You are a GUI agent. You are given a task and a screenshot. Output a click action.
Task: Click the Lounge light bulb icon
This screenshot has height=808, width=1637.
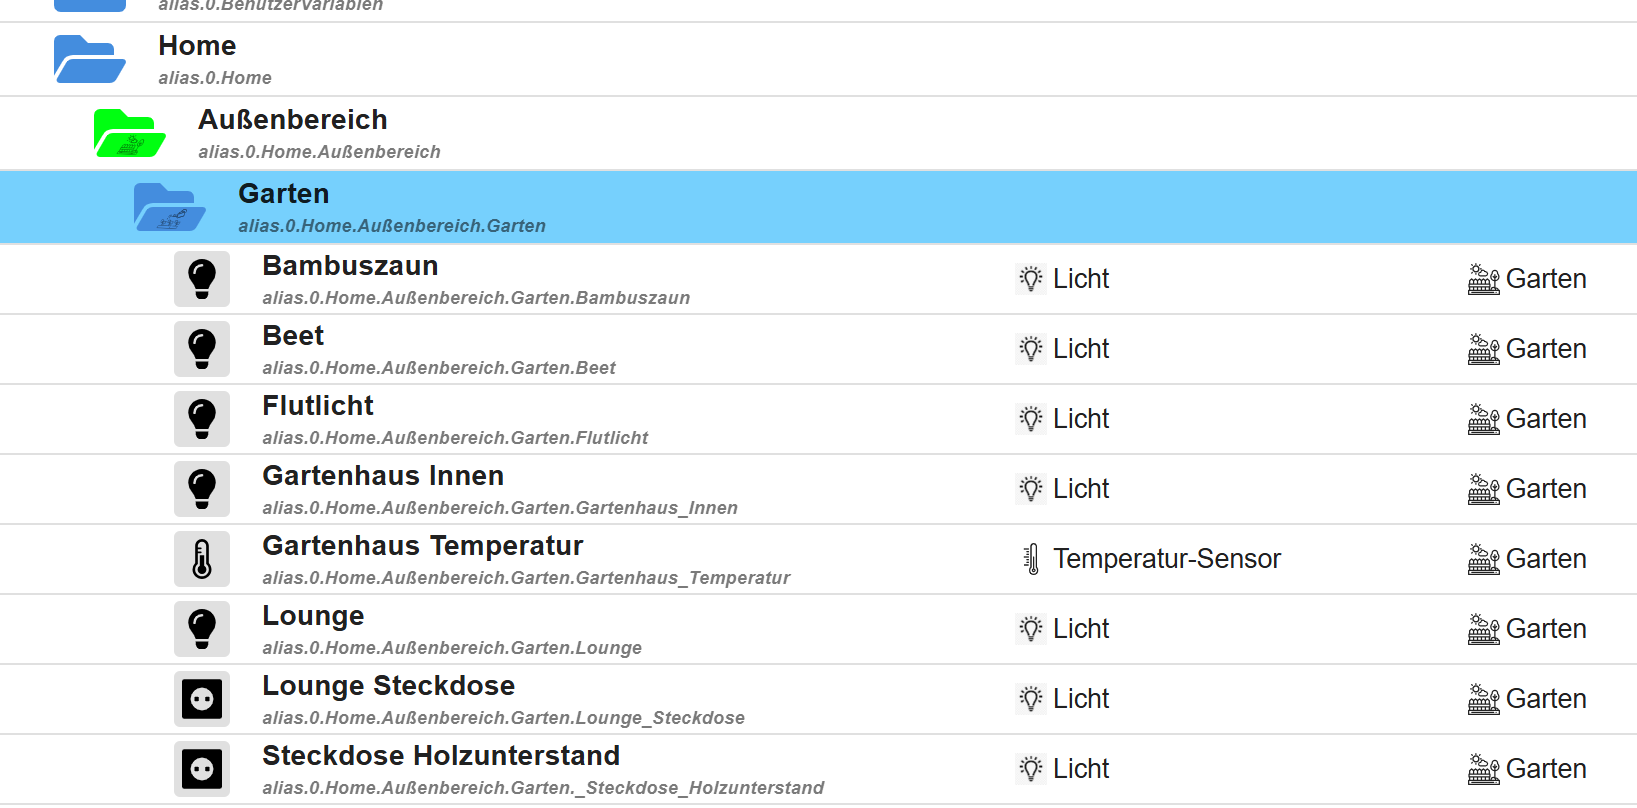[202, 629]
